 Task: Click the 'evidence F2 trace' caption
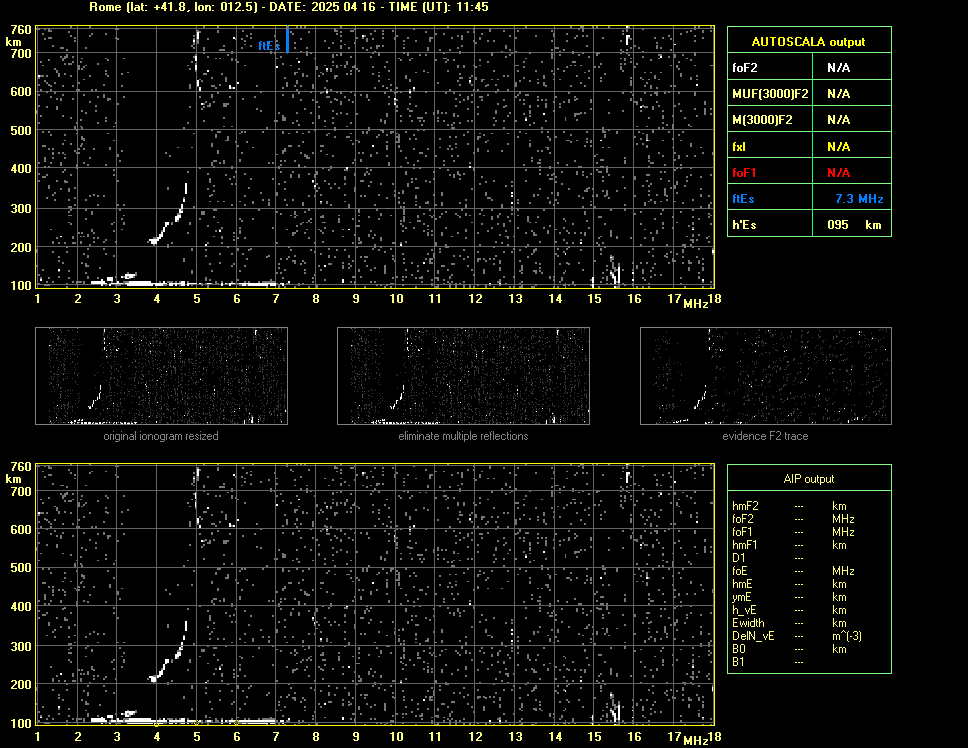click(x=765, y=436)
